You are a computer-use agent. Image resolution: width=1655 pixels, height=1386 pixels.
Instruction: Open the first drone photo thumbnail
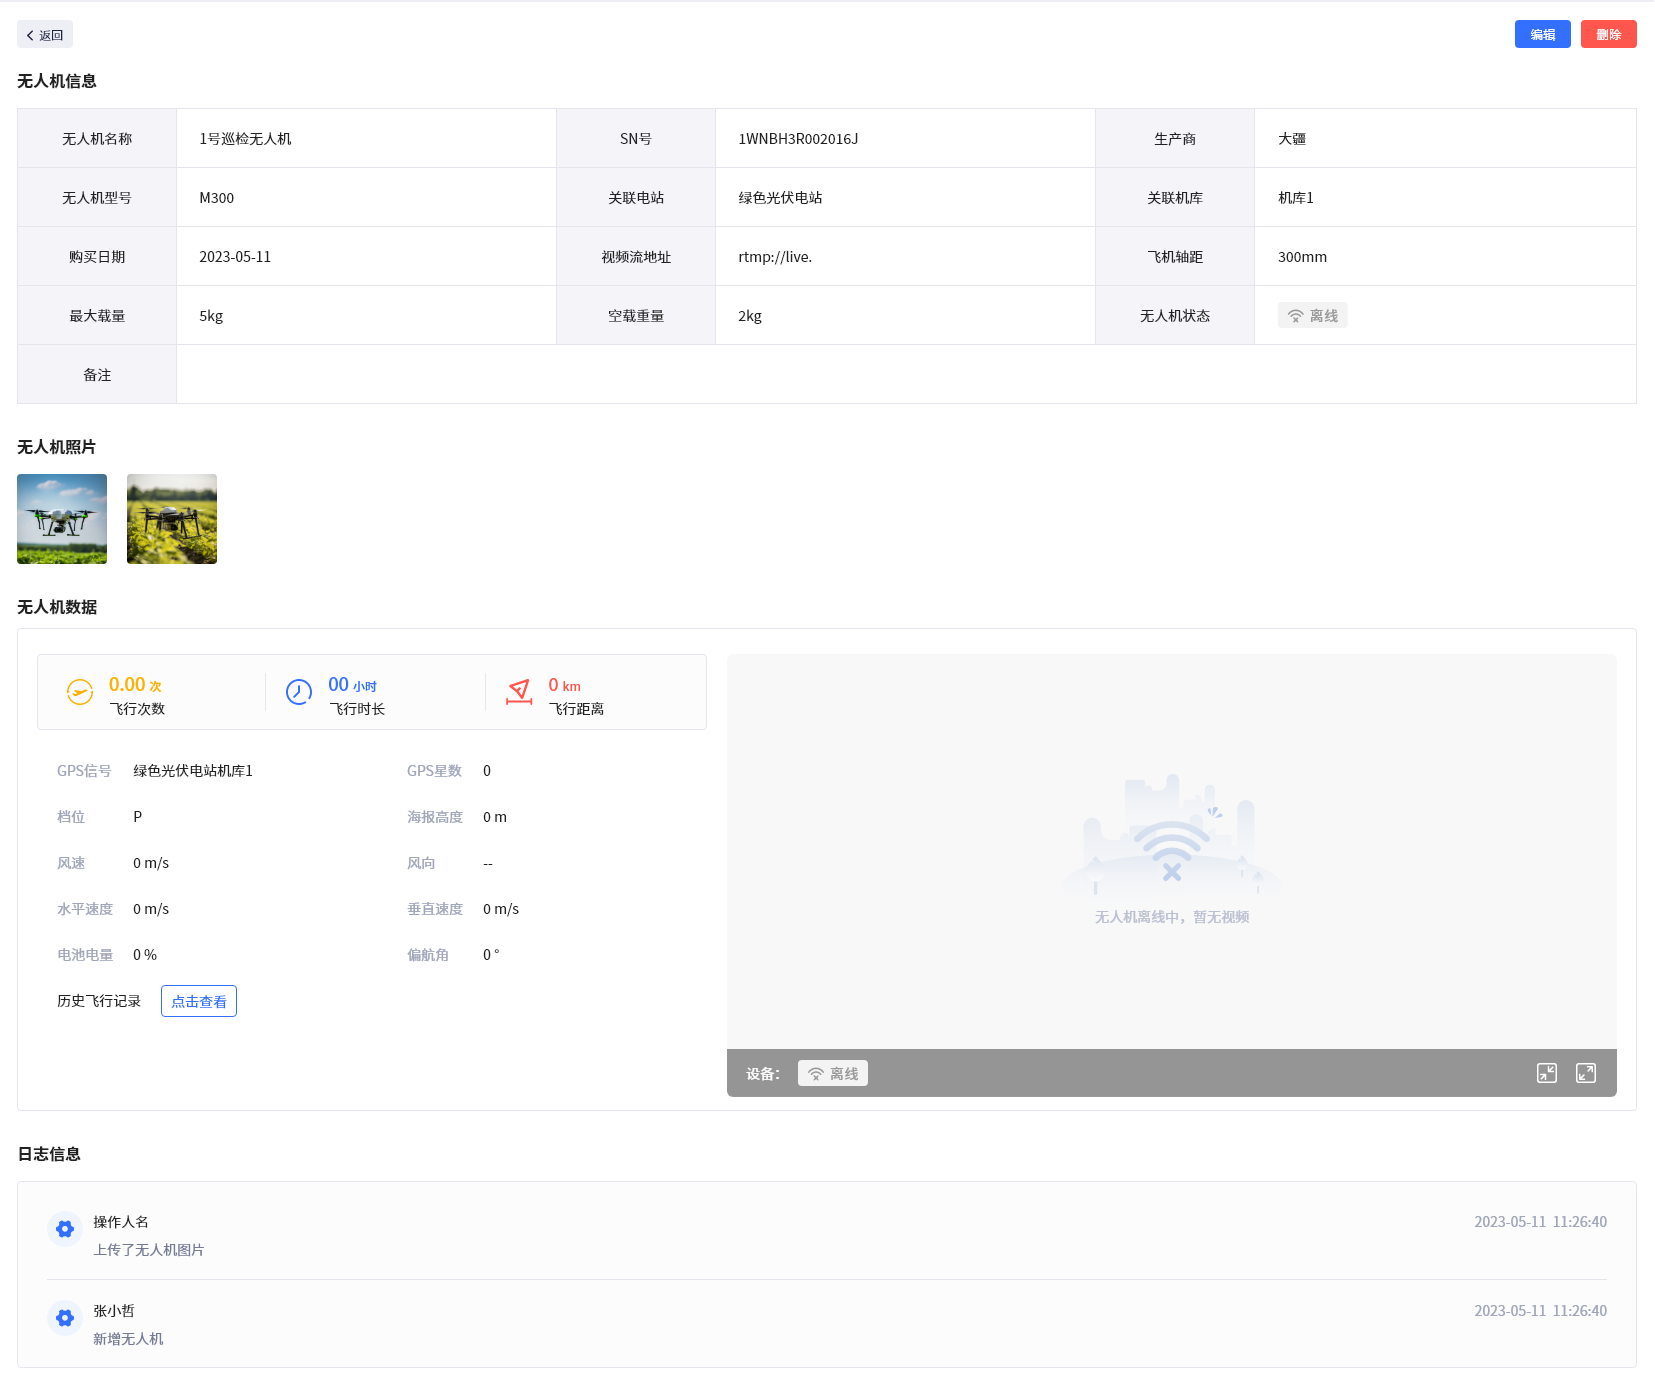62,519
